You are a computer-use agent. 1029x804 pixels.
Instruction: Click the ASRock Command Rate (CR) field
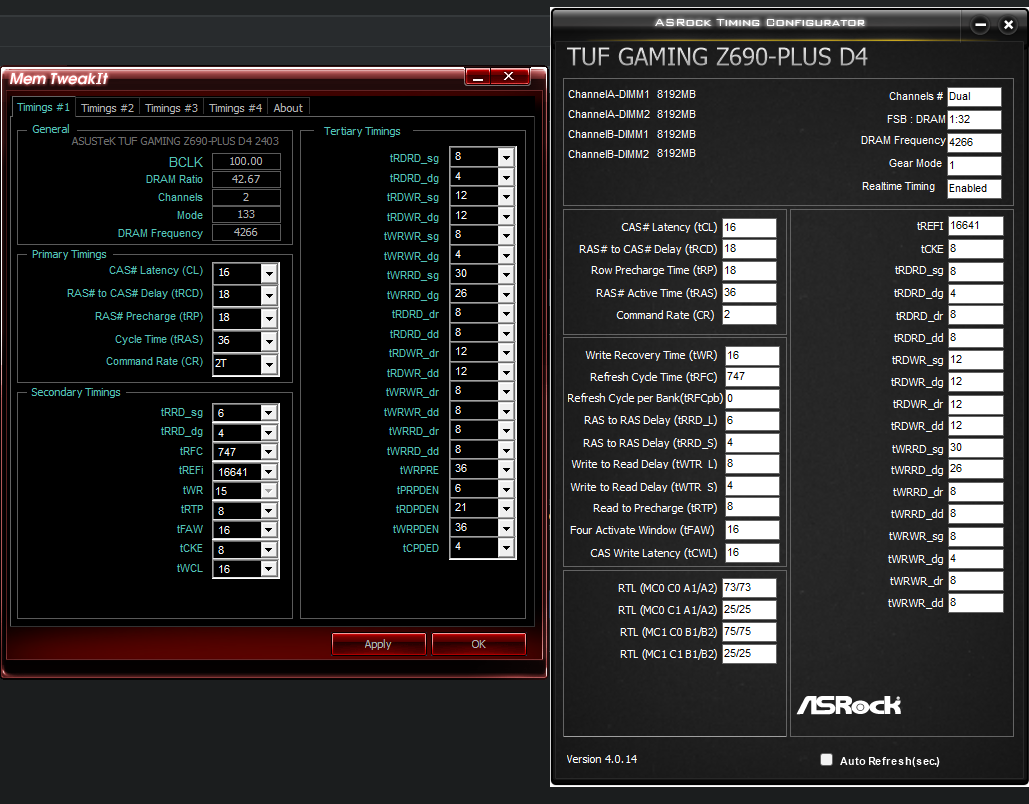click(x=749, y=314)
